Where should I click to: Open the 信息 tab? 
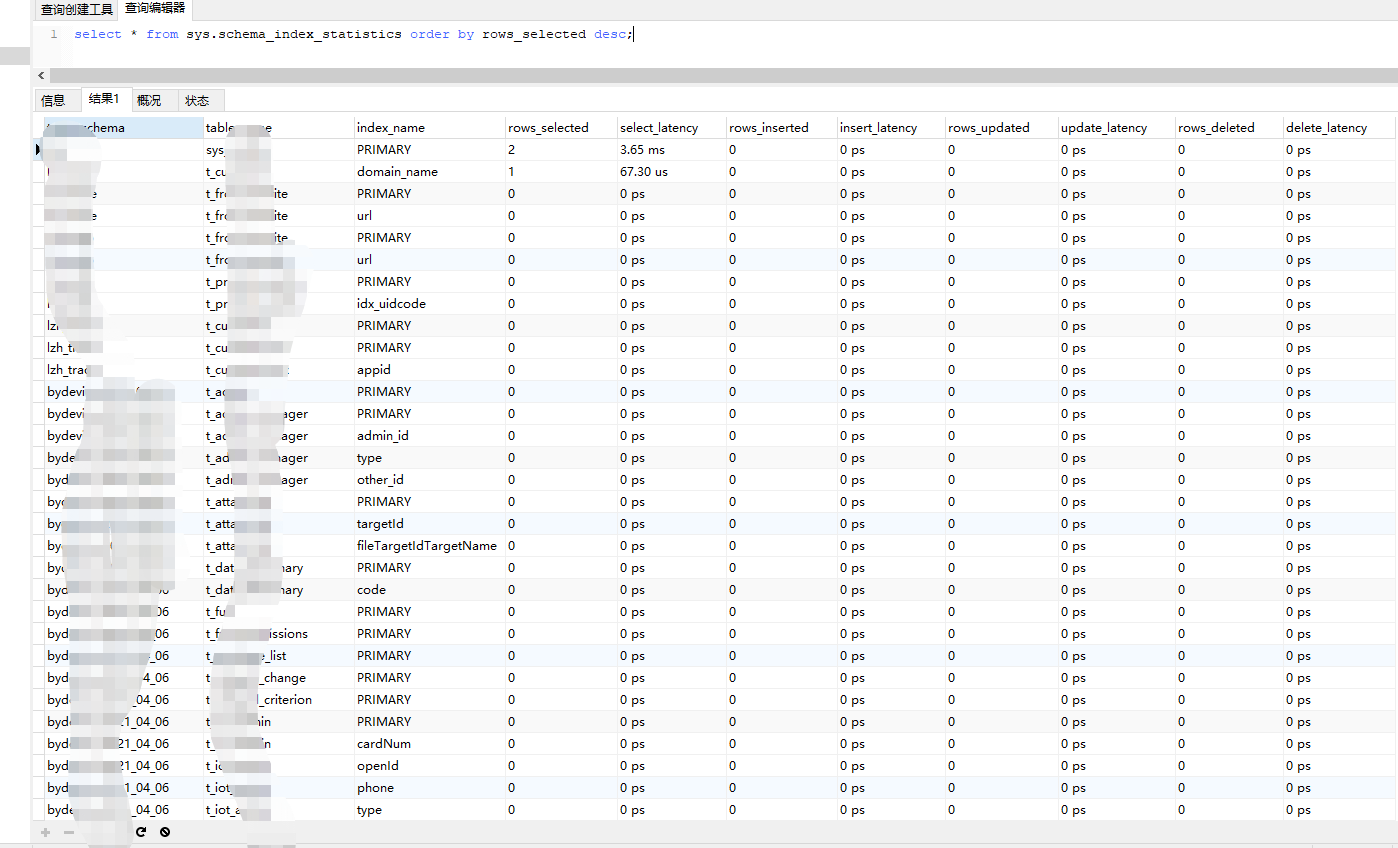(x=53, y=100)
